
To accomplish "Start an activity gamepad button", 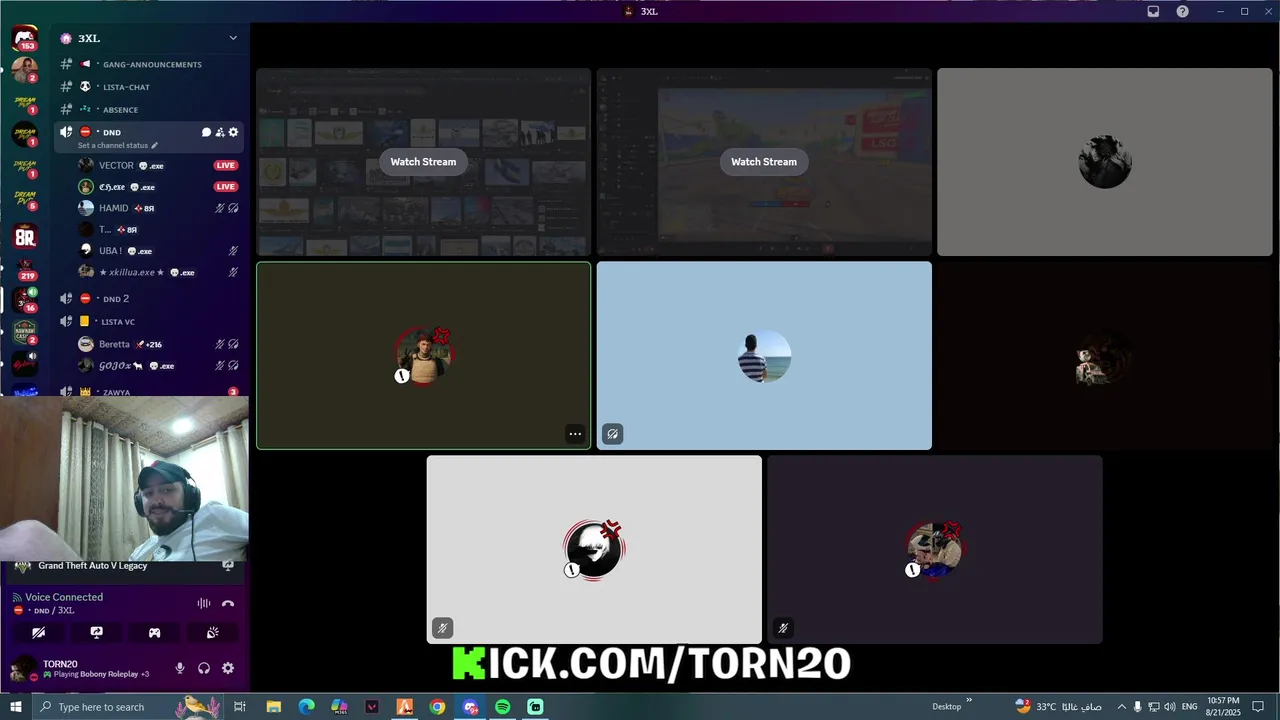I will click(x=155, y=633).
